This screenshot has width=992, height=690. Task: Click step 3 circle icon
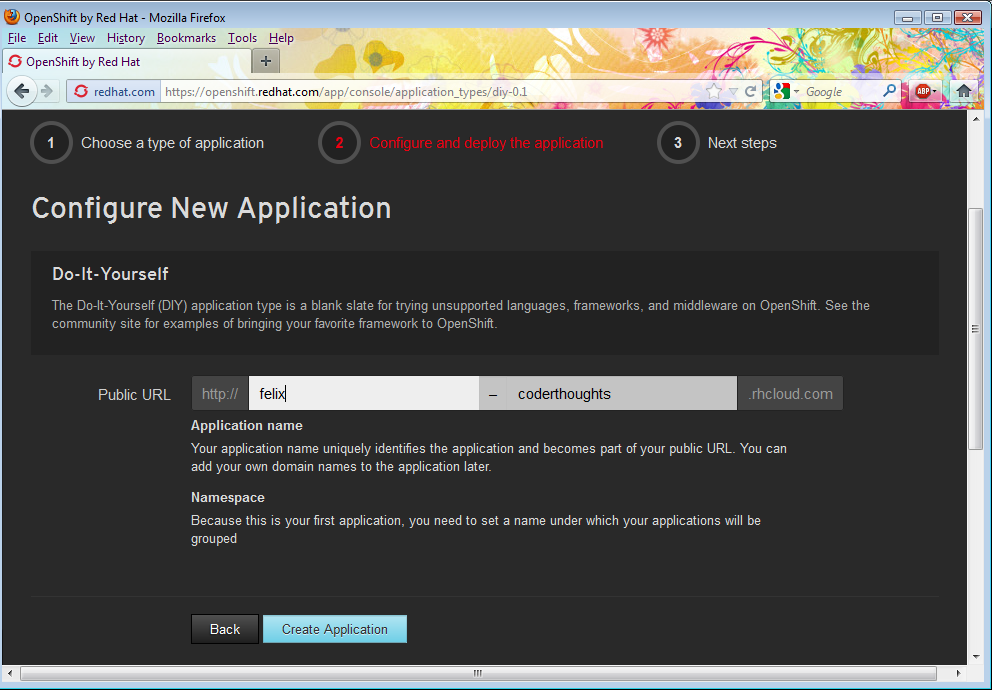678,143
